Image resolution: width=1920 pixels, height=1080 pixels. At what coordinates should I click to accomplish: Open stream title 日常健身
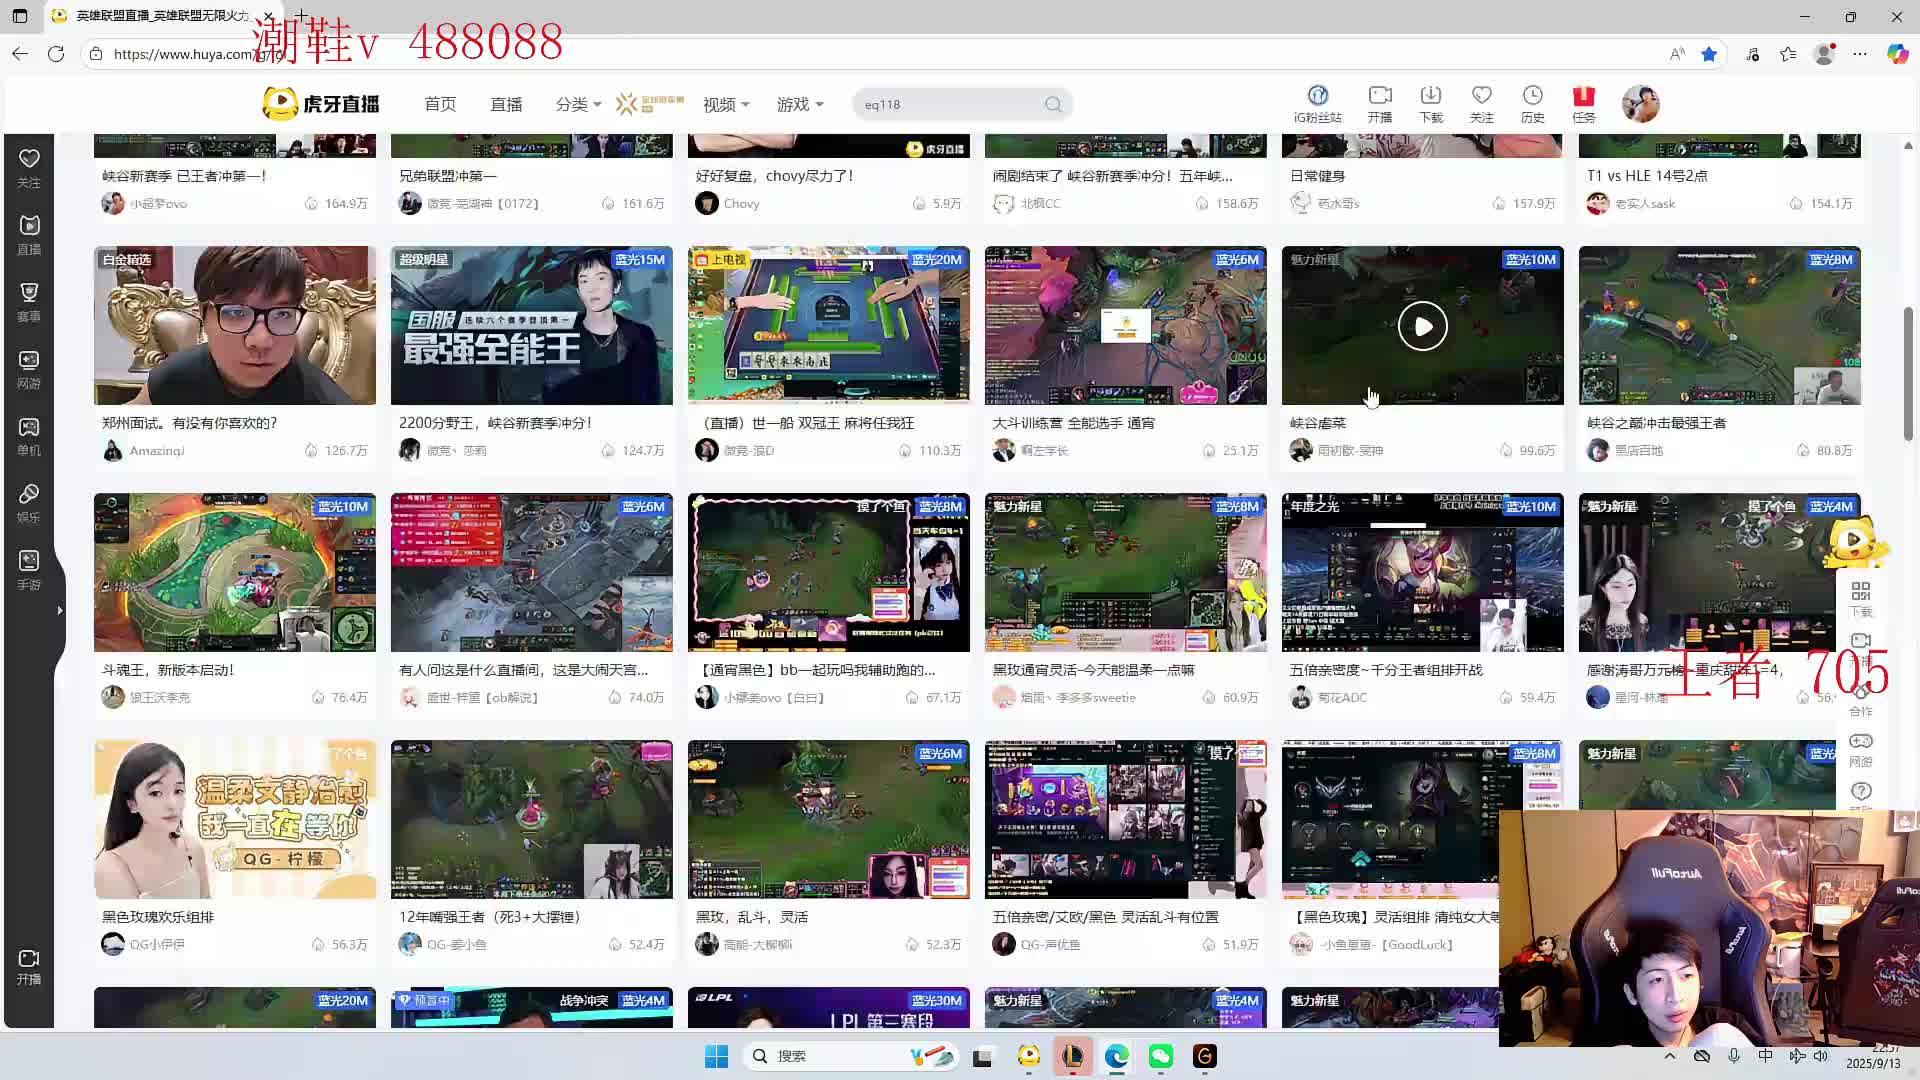click(x=1317, y=176)
